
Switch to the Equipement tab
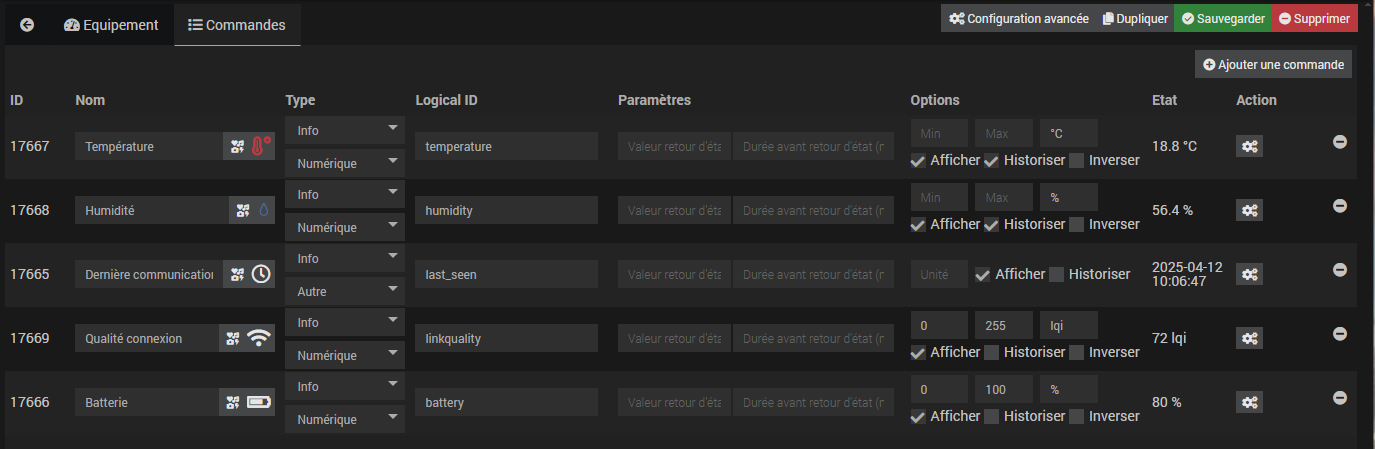[111, 25]
